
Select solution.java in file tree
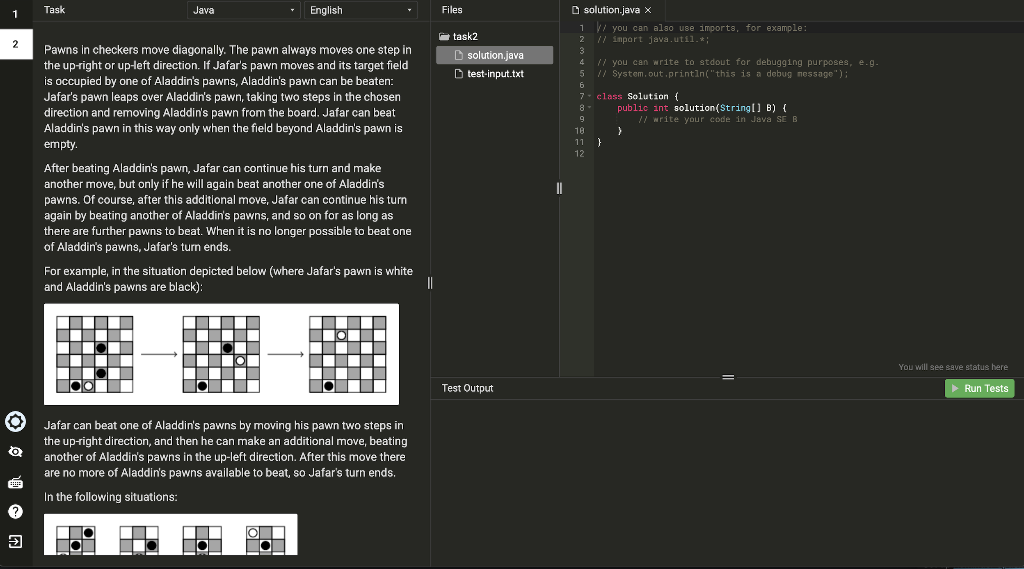click(494, 56)
